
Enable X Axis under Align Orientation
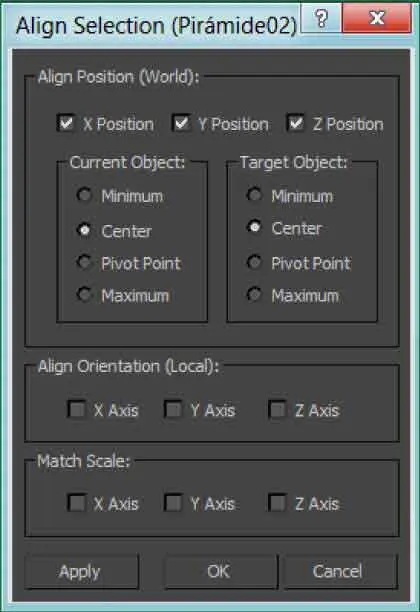[77, 409]
